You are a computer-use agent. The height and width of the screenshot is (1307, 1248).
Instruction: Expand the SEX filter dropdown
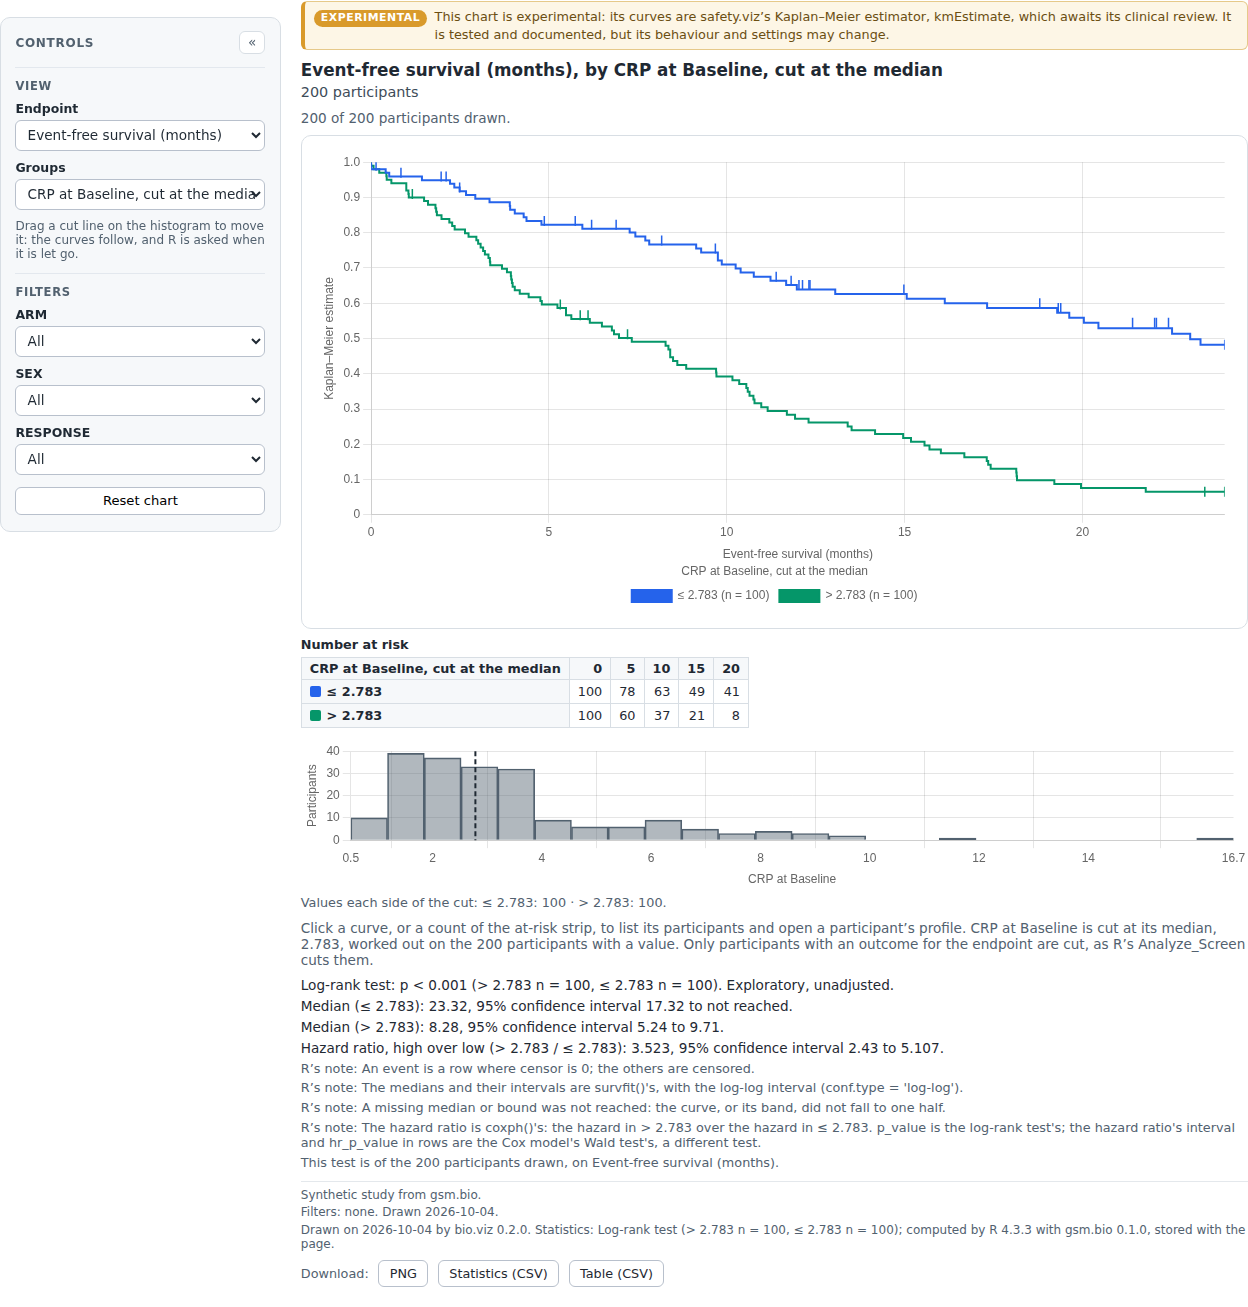140,400
